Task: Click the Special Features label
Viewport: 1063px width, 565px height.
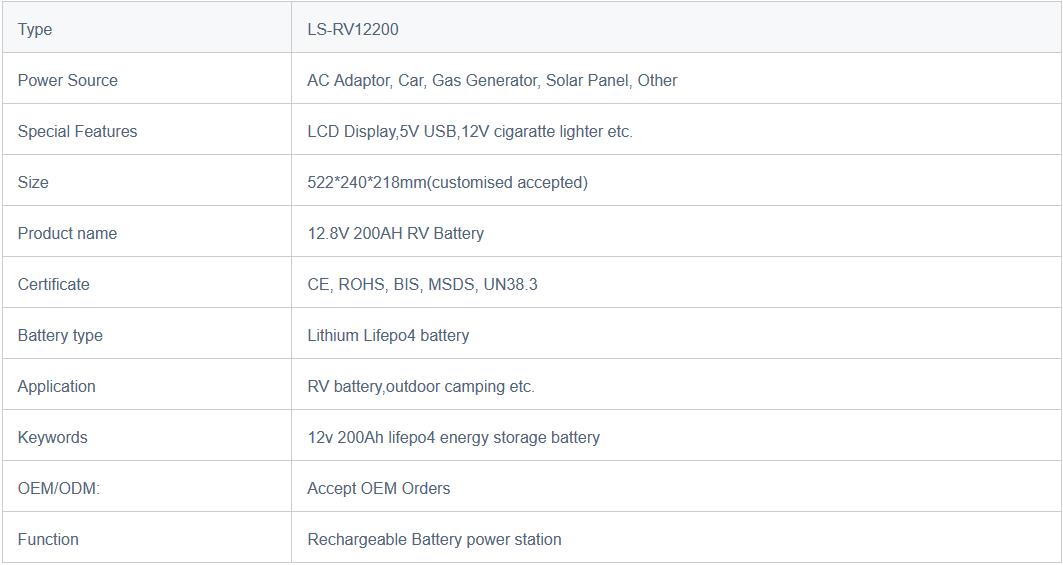Action: pos(77,132)
